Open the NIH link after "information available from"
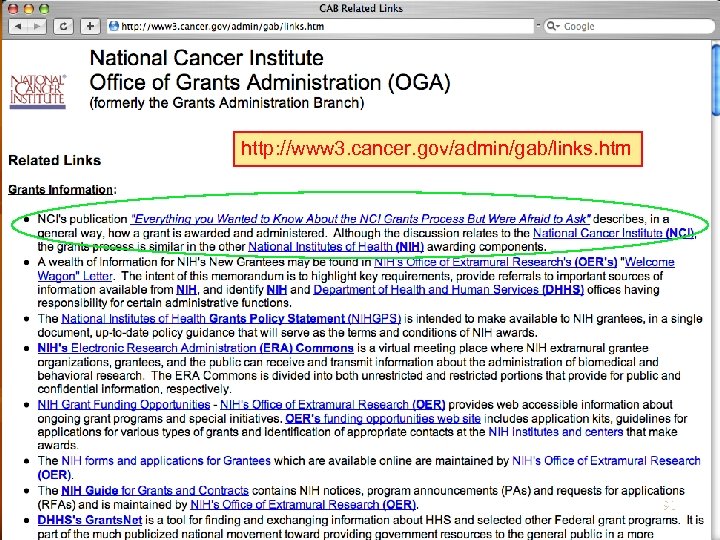 tap(186, 290)
